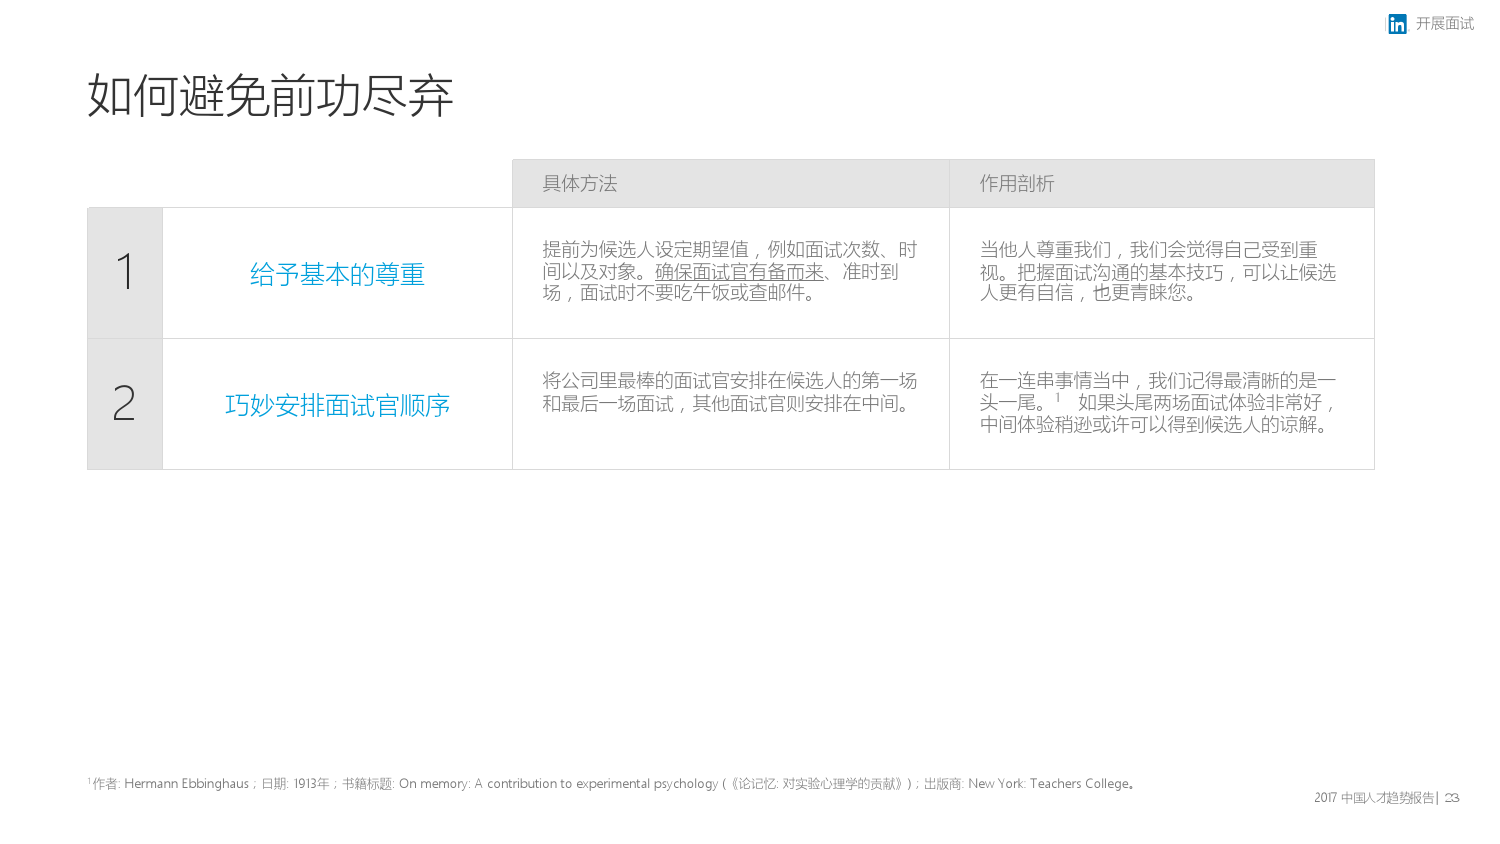
Task: Click the page number 23
Action: click(1452, 798)
